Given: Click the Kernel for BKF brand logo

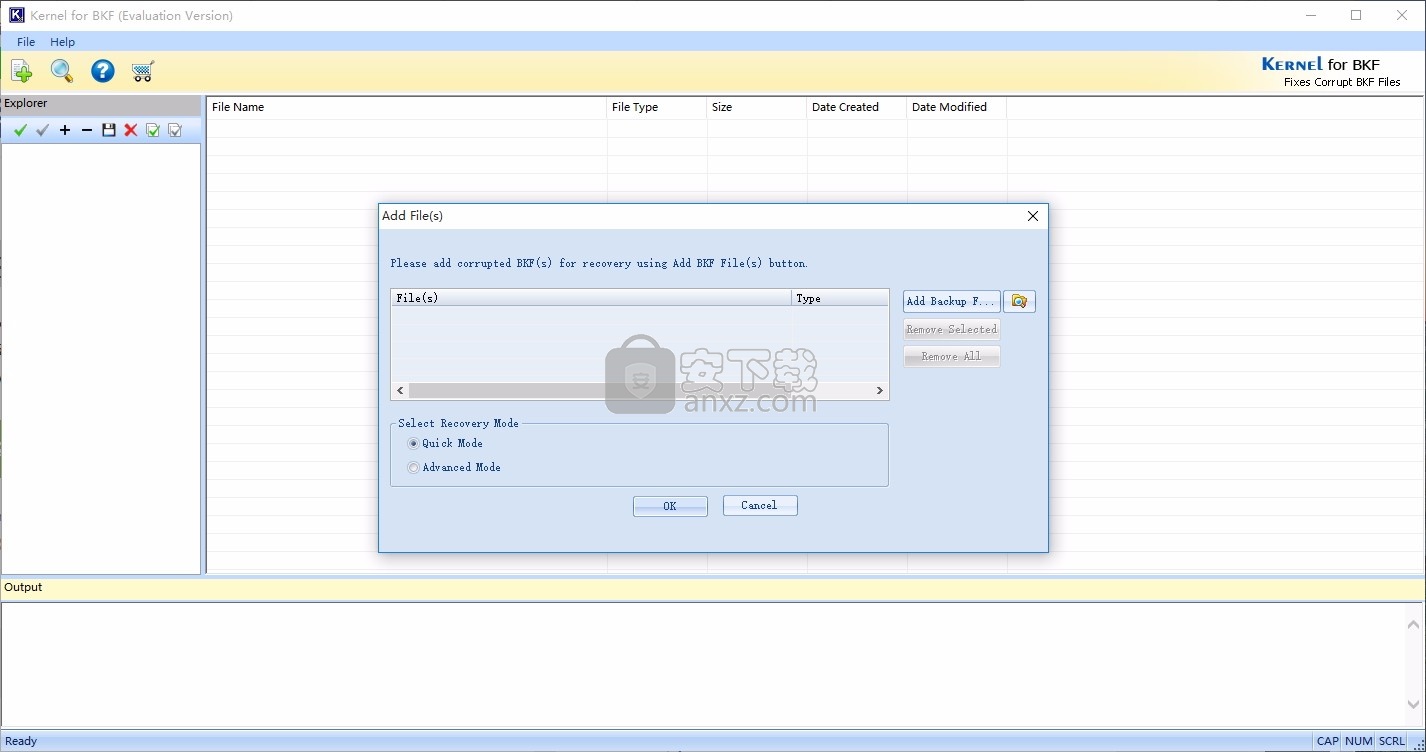Looking at the screenshot, I should (x=1331, y=72).
